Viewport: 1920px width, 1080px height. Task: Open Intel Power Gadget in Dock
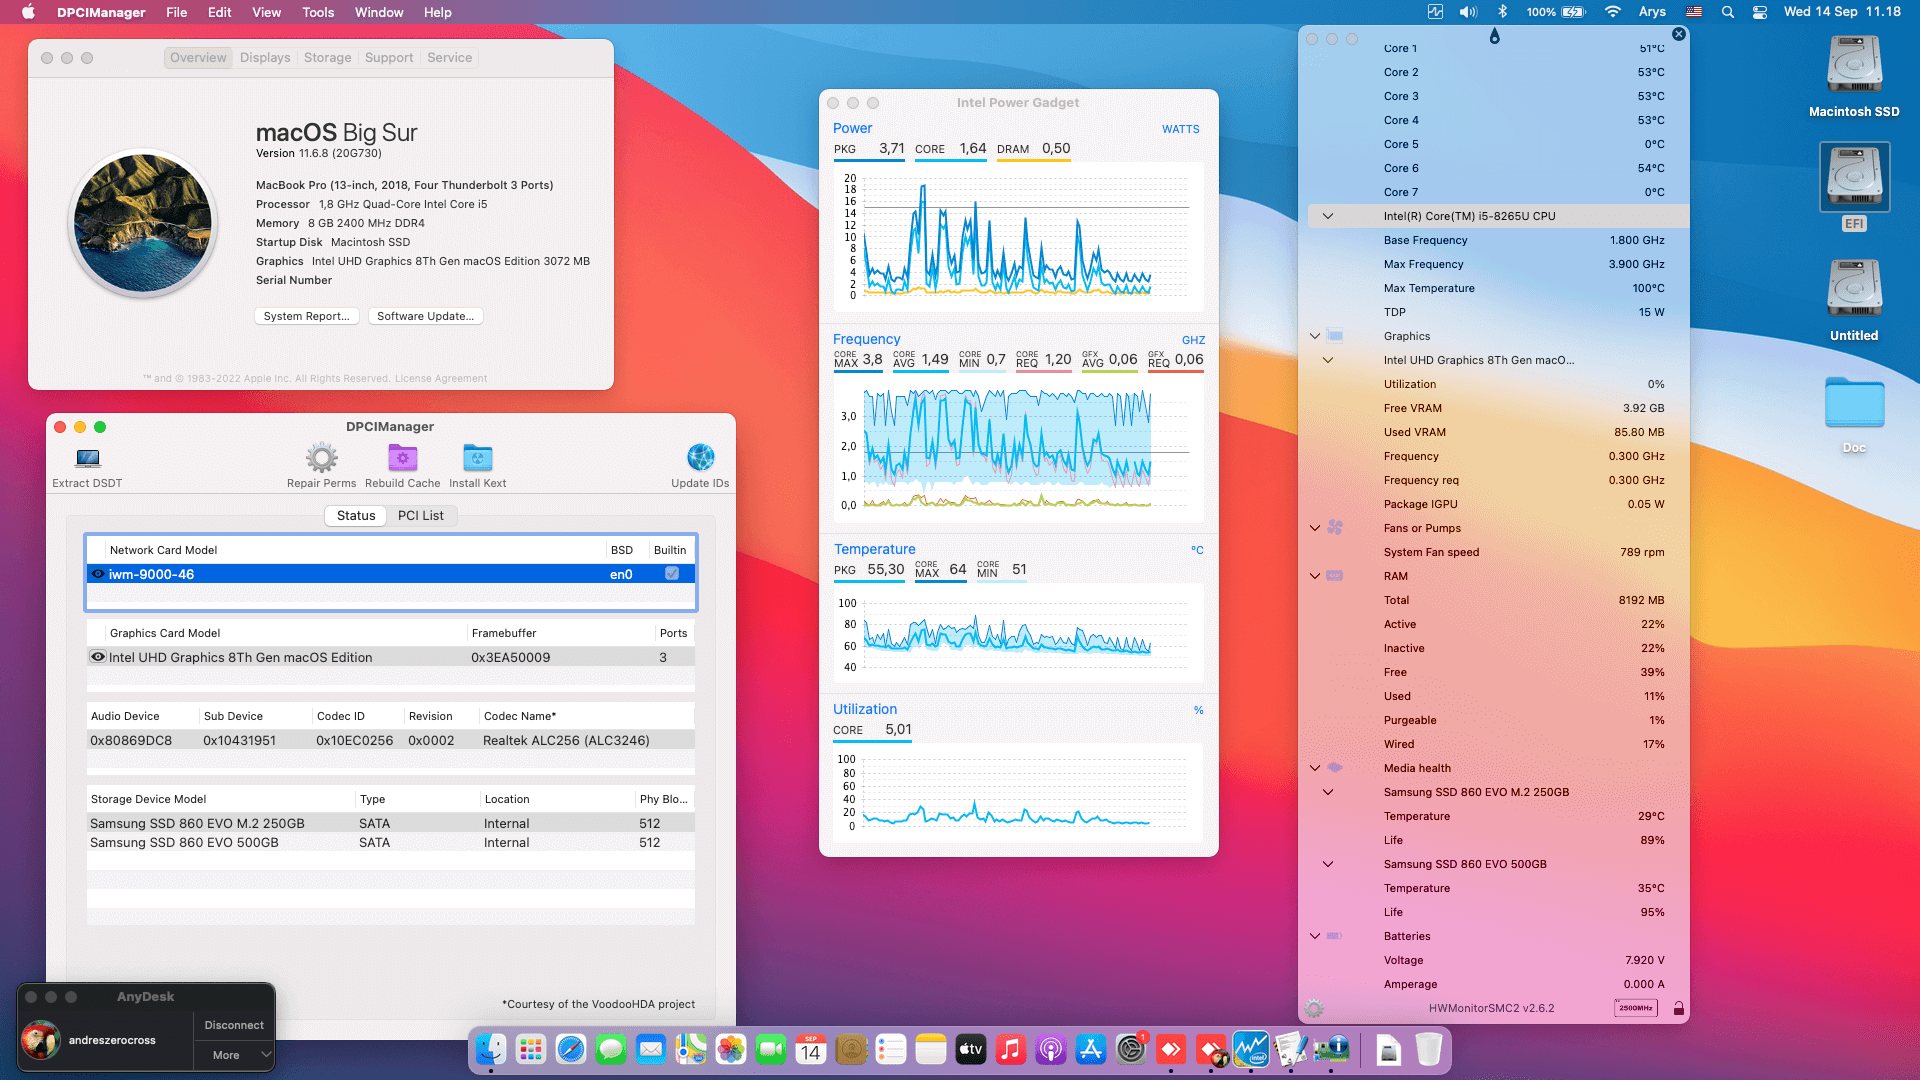pyautogui.click(x=1251, y=1049)
